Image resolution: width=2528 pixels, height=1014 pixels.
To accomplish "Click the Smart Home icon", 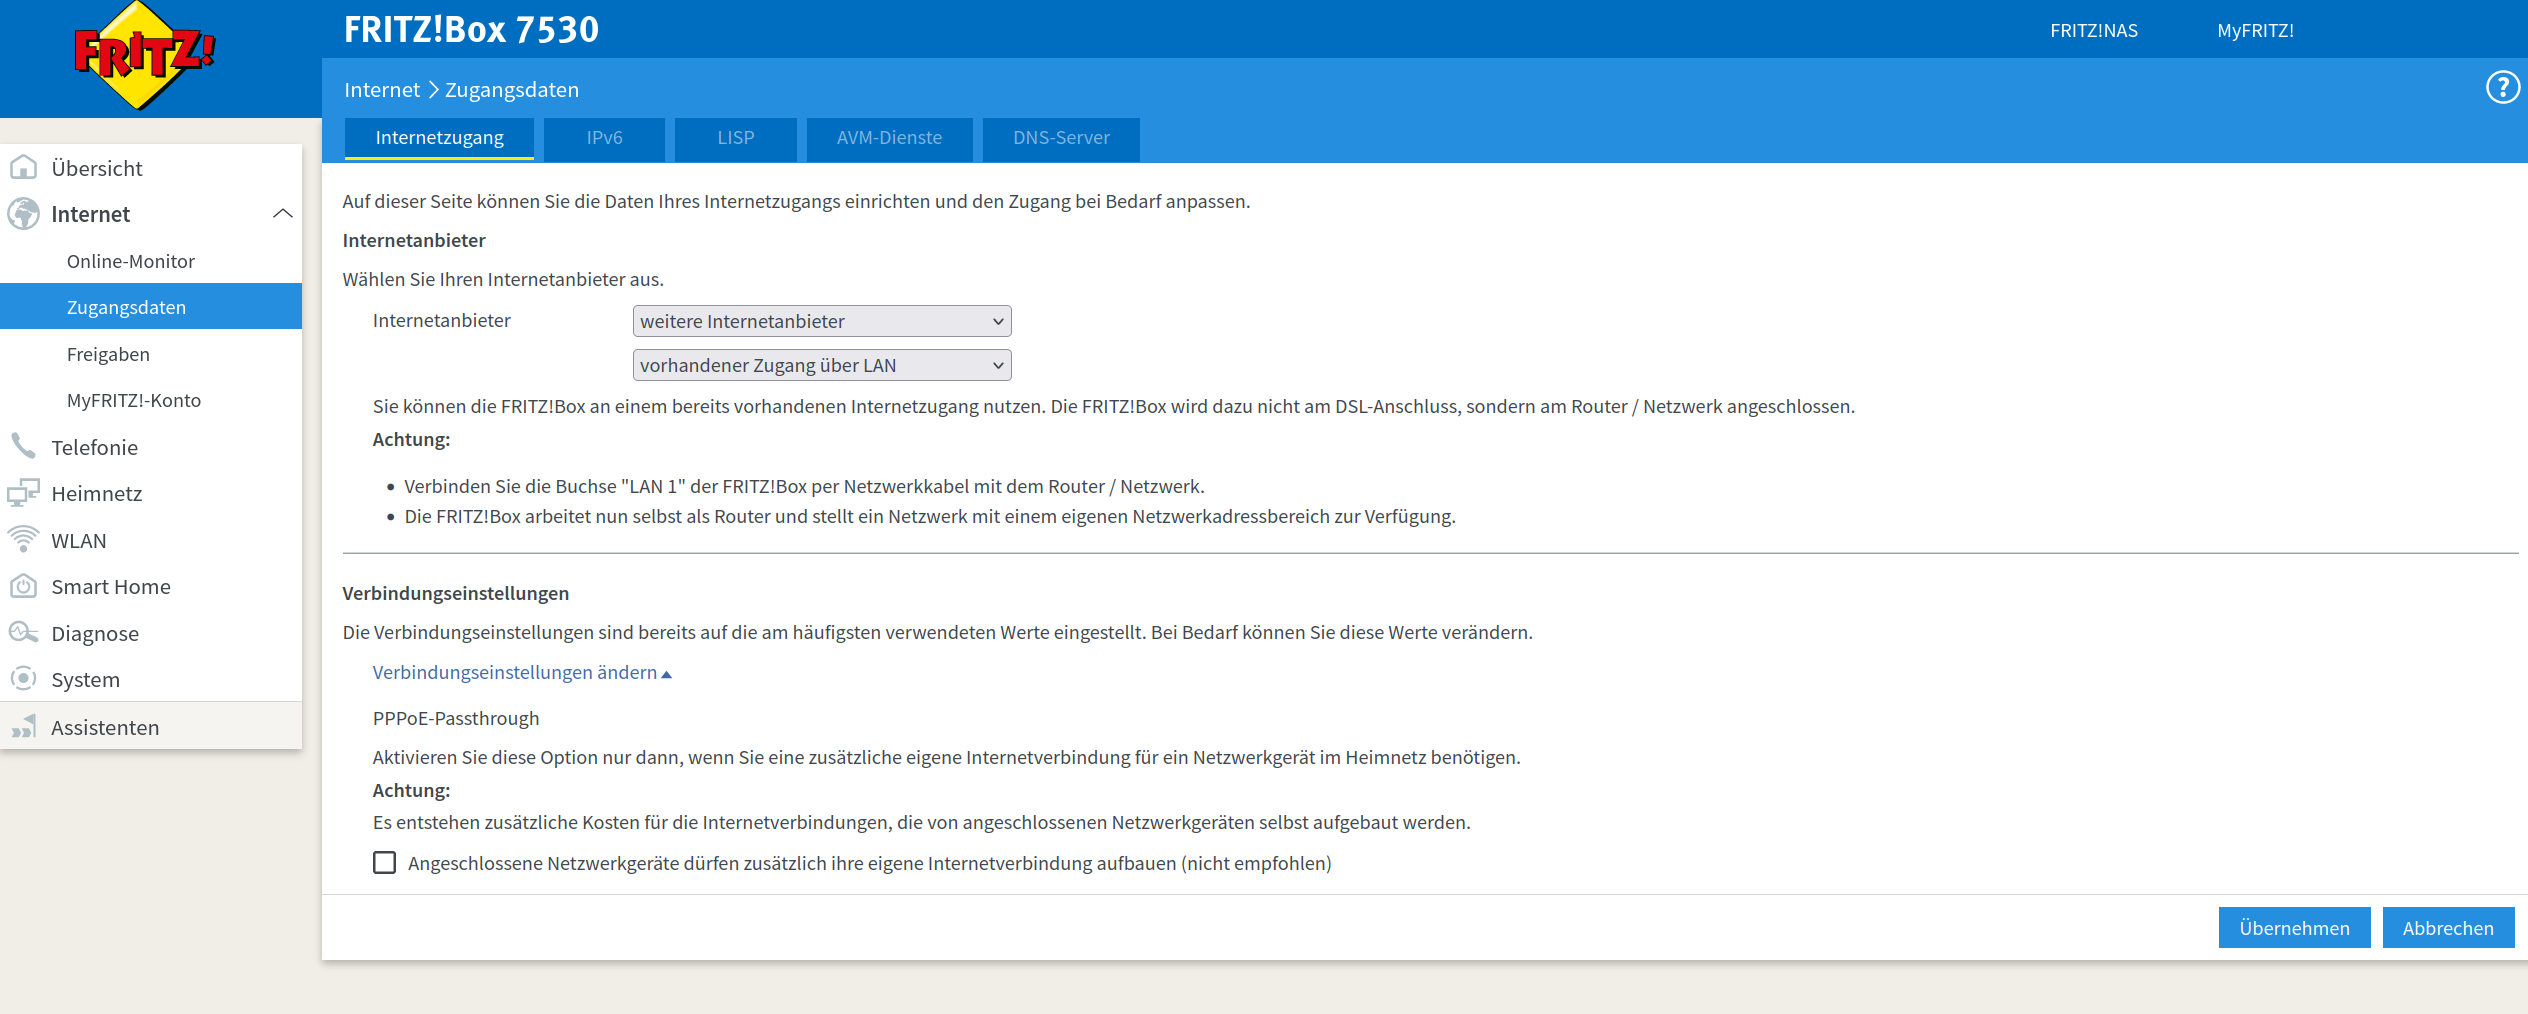I will point(23,586).
